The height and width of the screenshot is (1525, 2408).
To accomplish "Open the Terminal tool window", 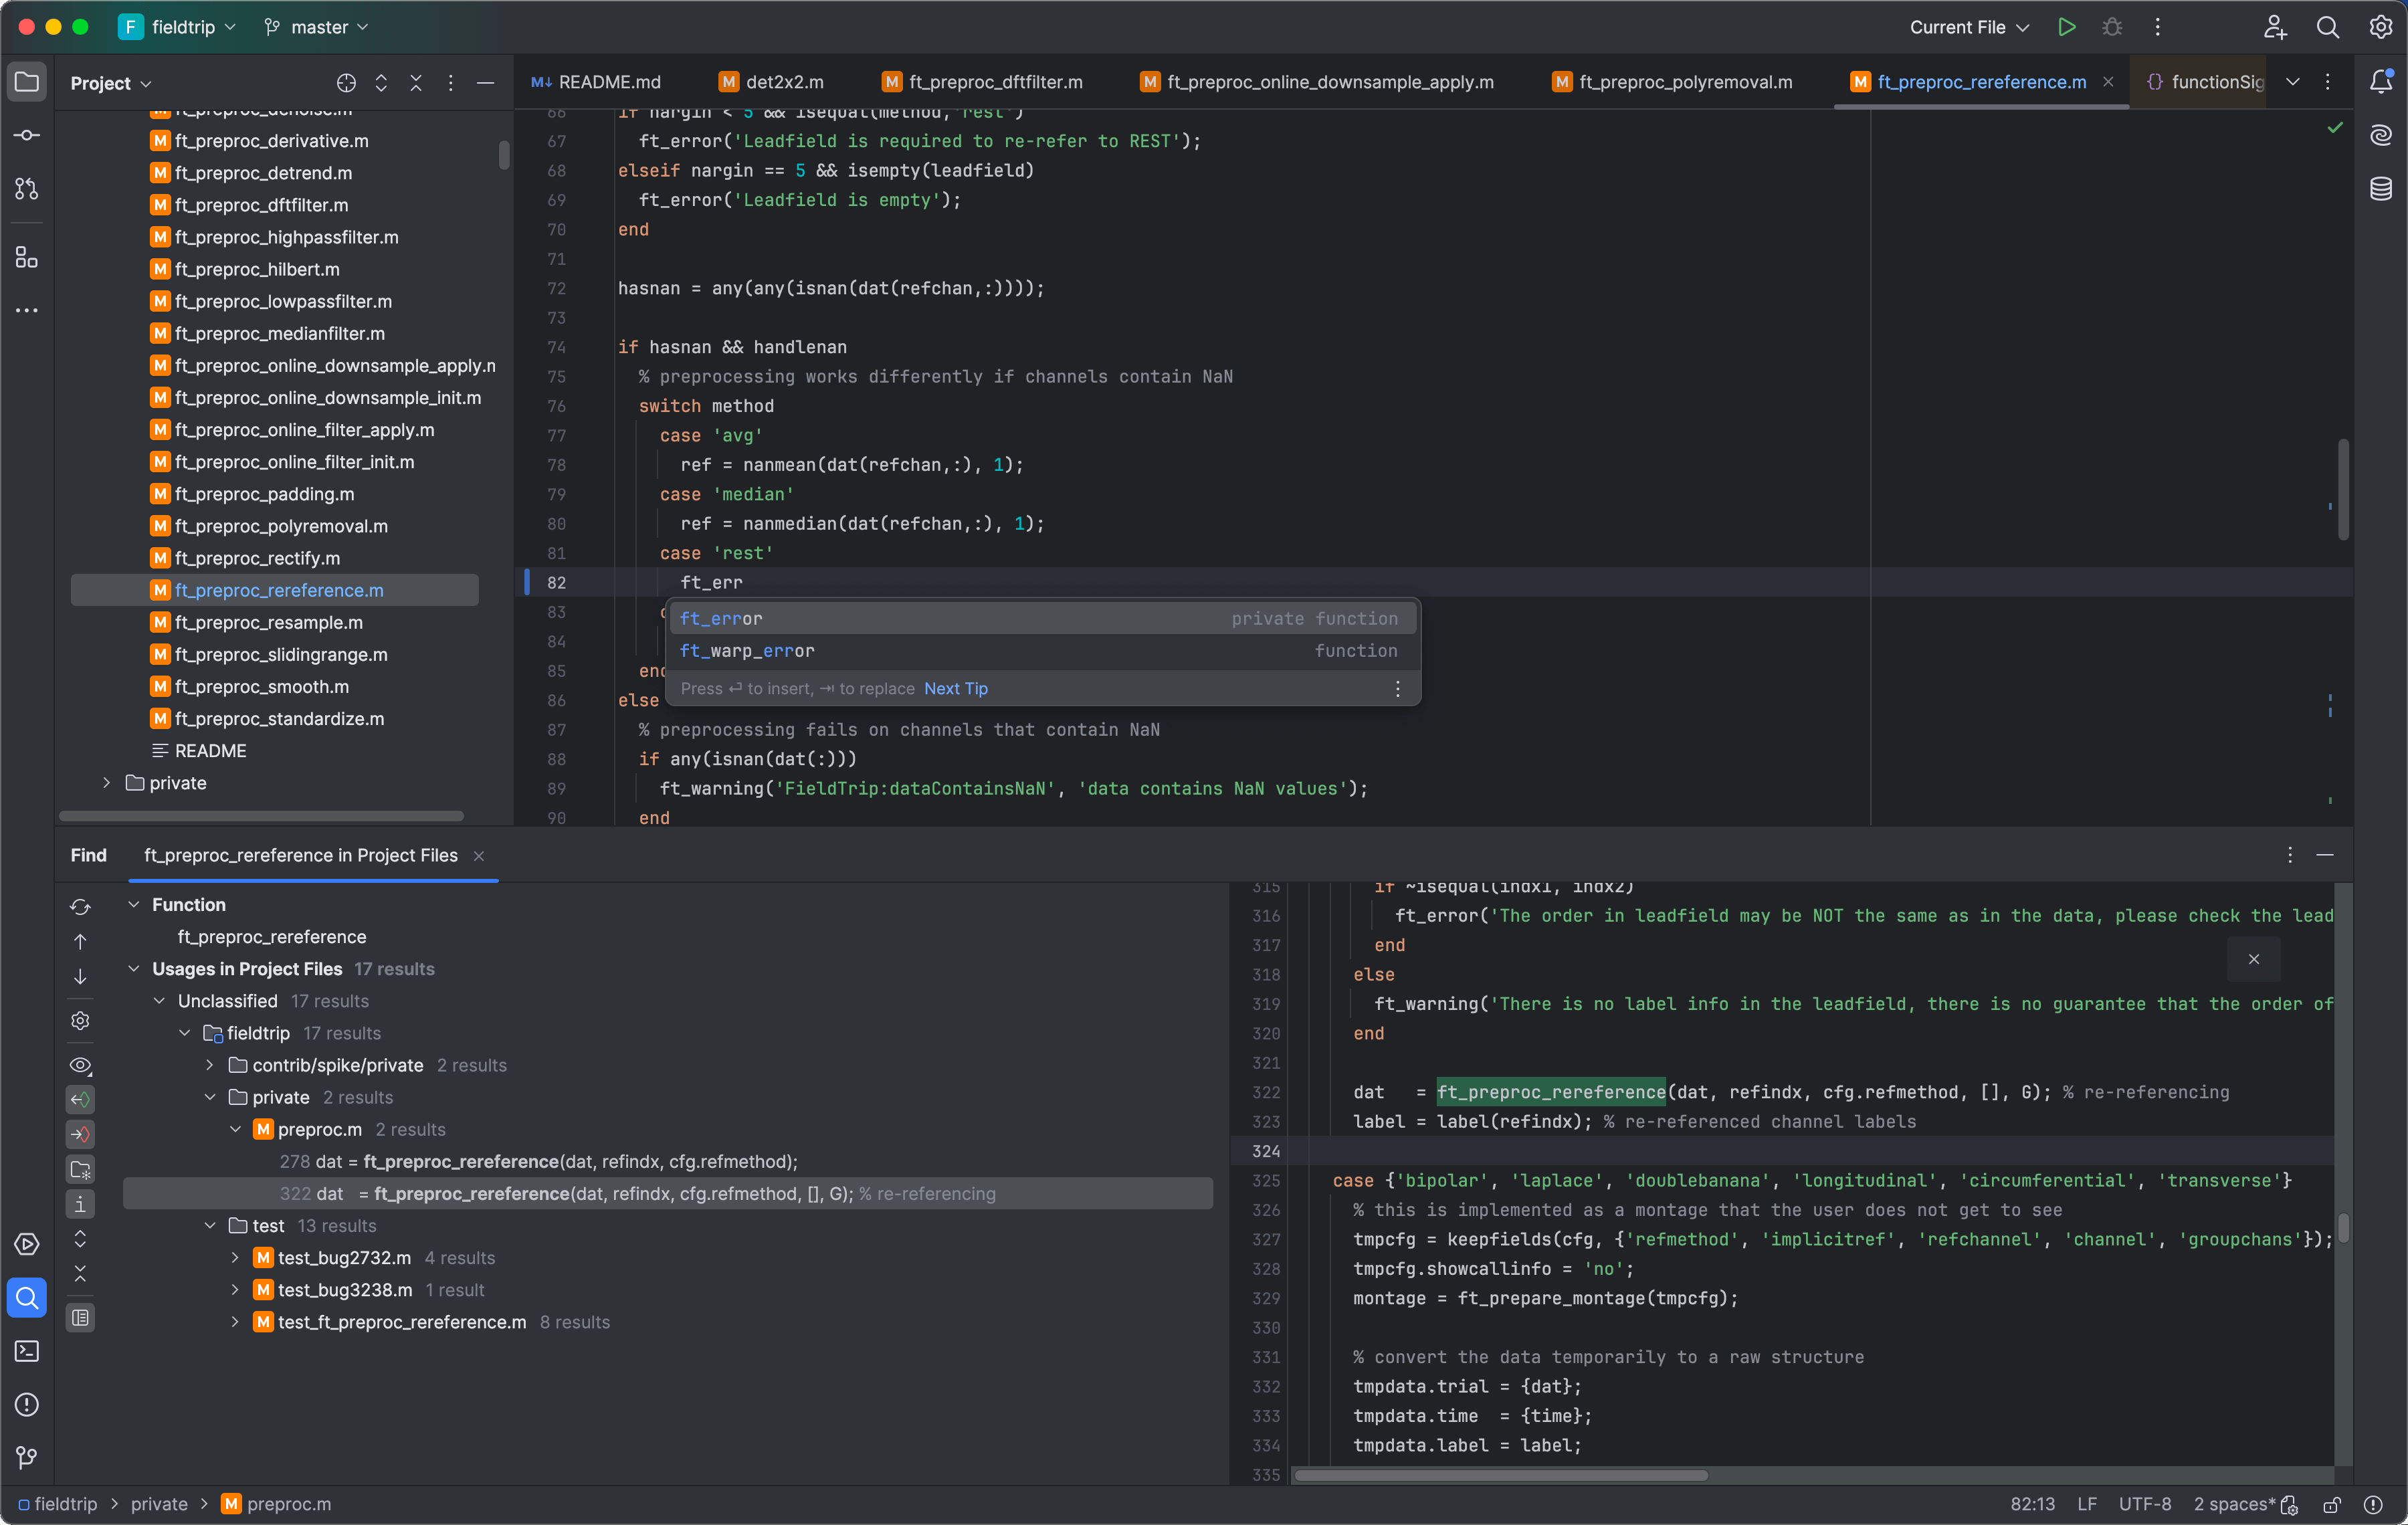I will [x=26, y=1351].
